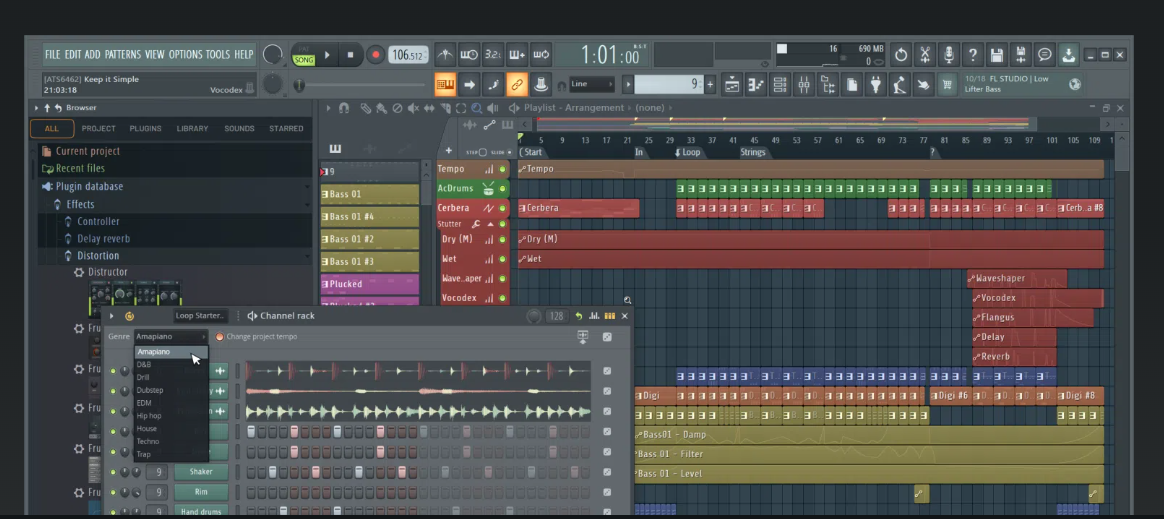This screenshot has height=519, width=1164.
Task: Mute the Cerbera playlist track
Action: point(502,208)
